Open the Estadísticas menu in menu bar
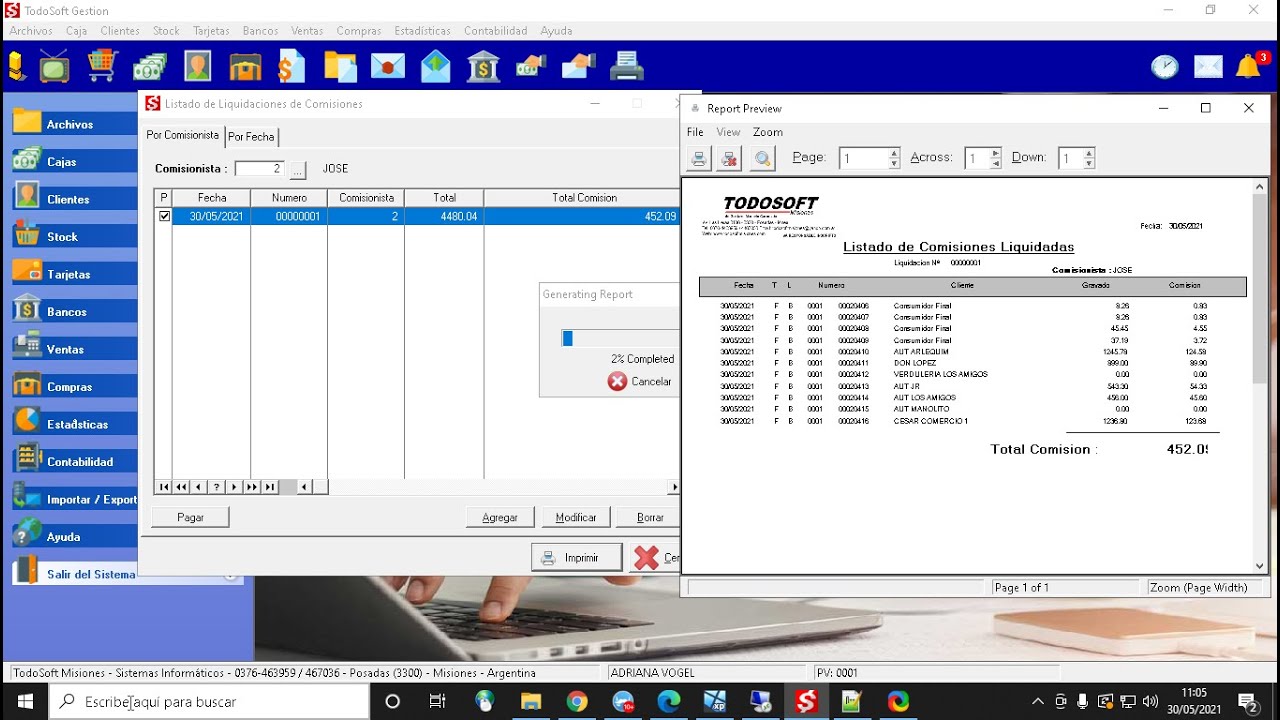 [x=422, y=31]
